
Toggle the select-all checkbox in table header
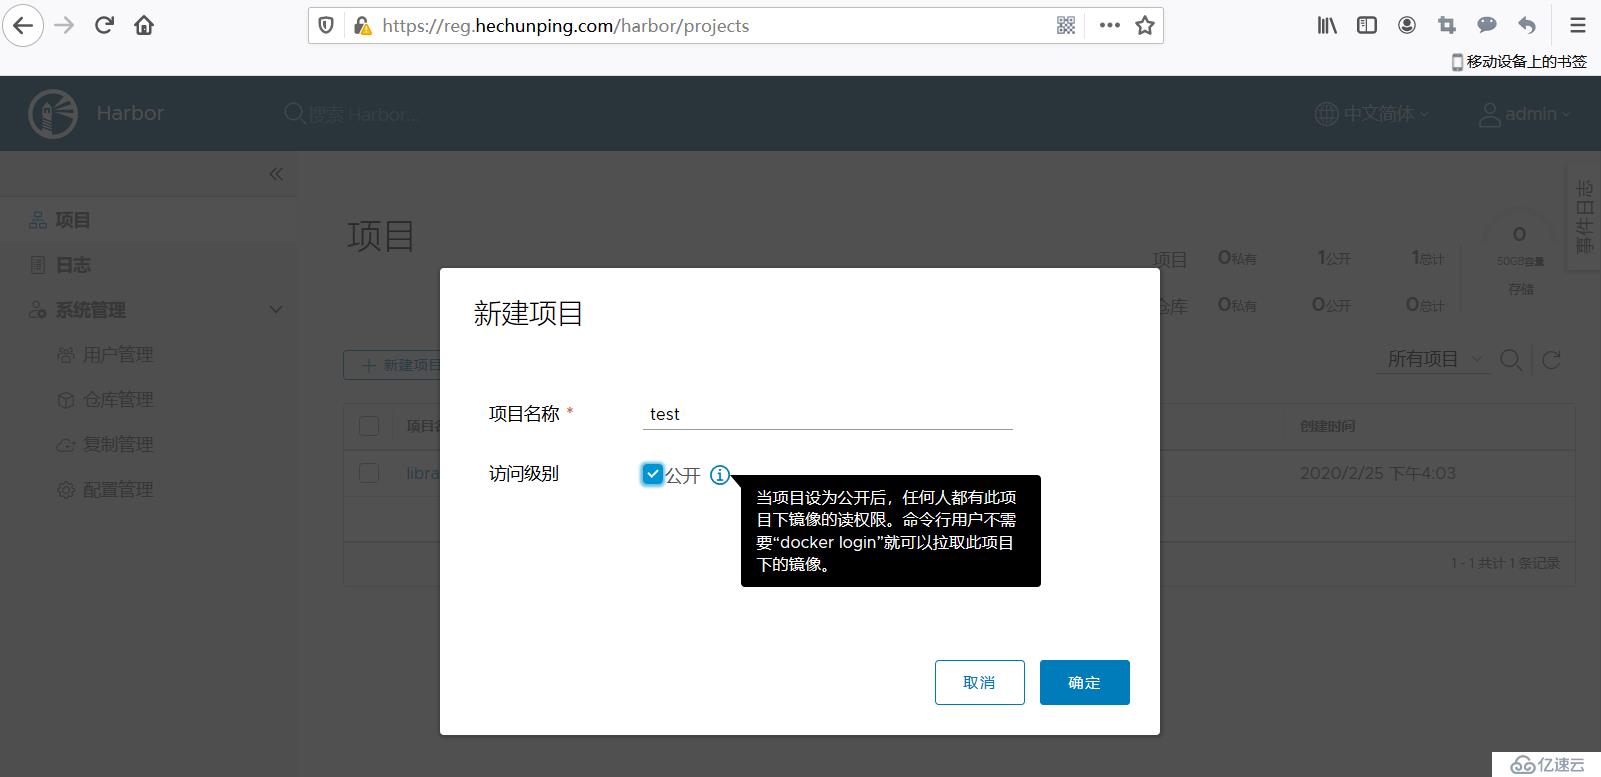[369, 426]
